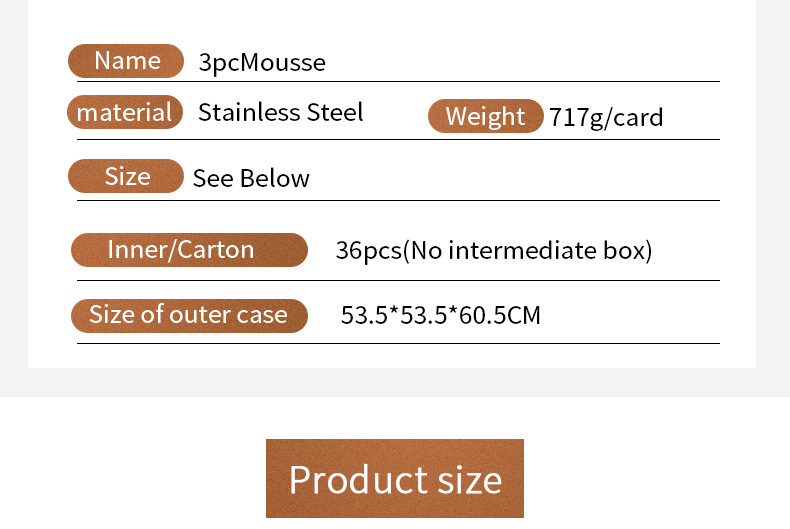Click the No intermediate box note
The image size is (790, 529).
click(527, 250)
